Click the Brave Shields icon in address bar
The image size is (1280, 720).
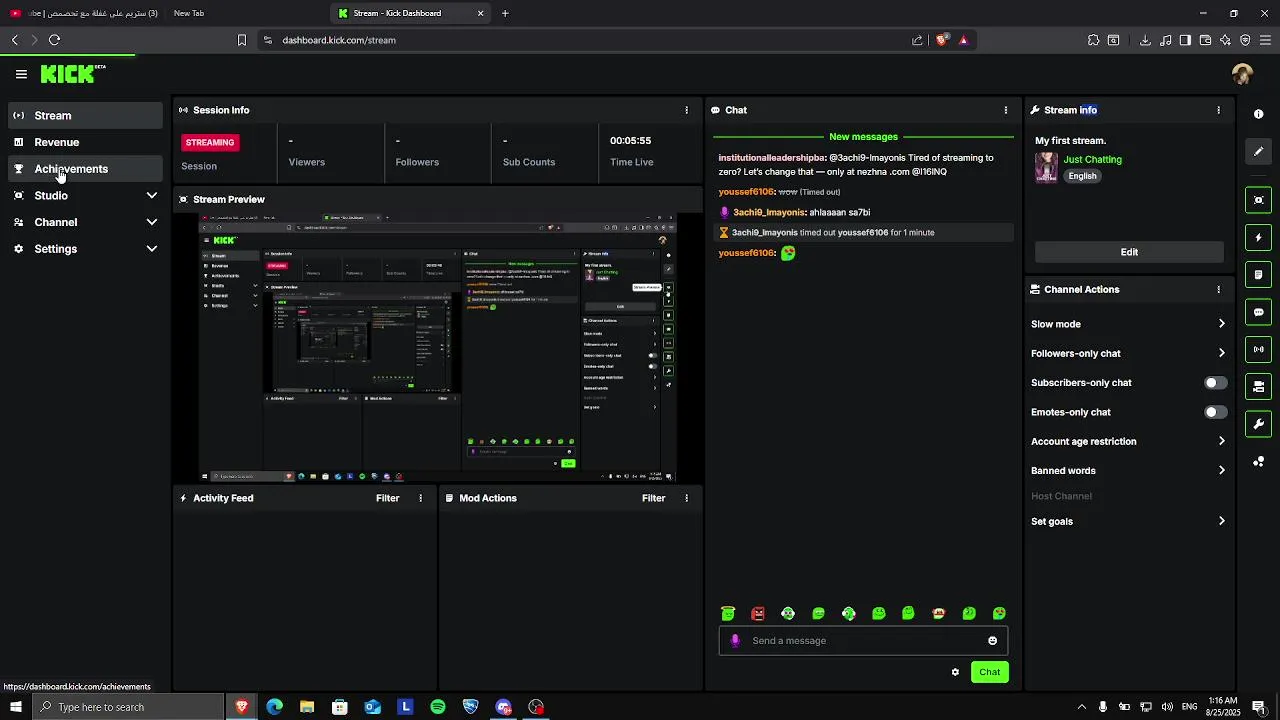pyautogui.click(x=941, y=40)
